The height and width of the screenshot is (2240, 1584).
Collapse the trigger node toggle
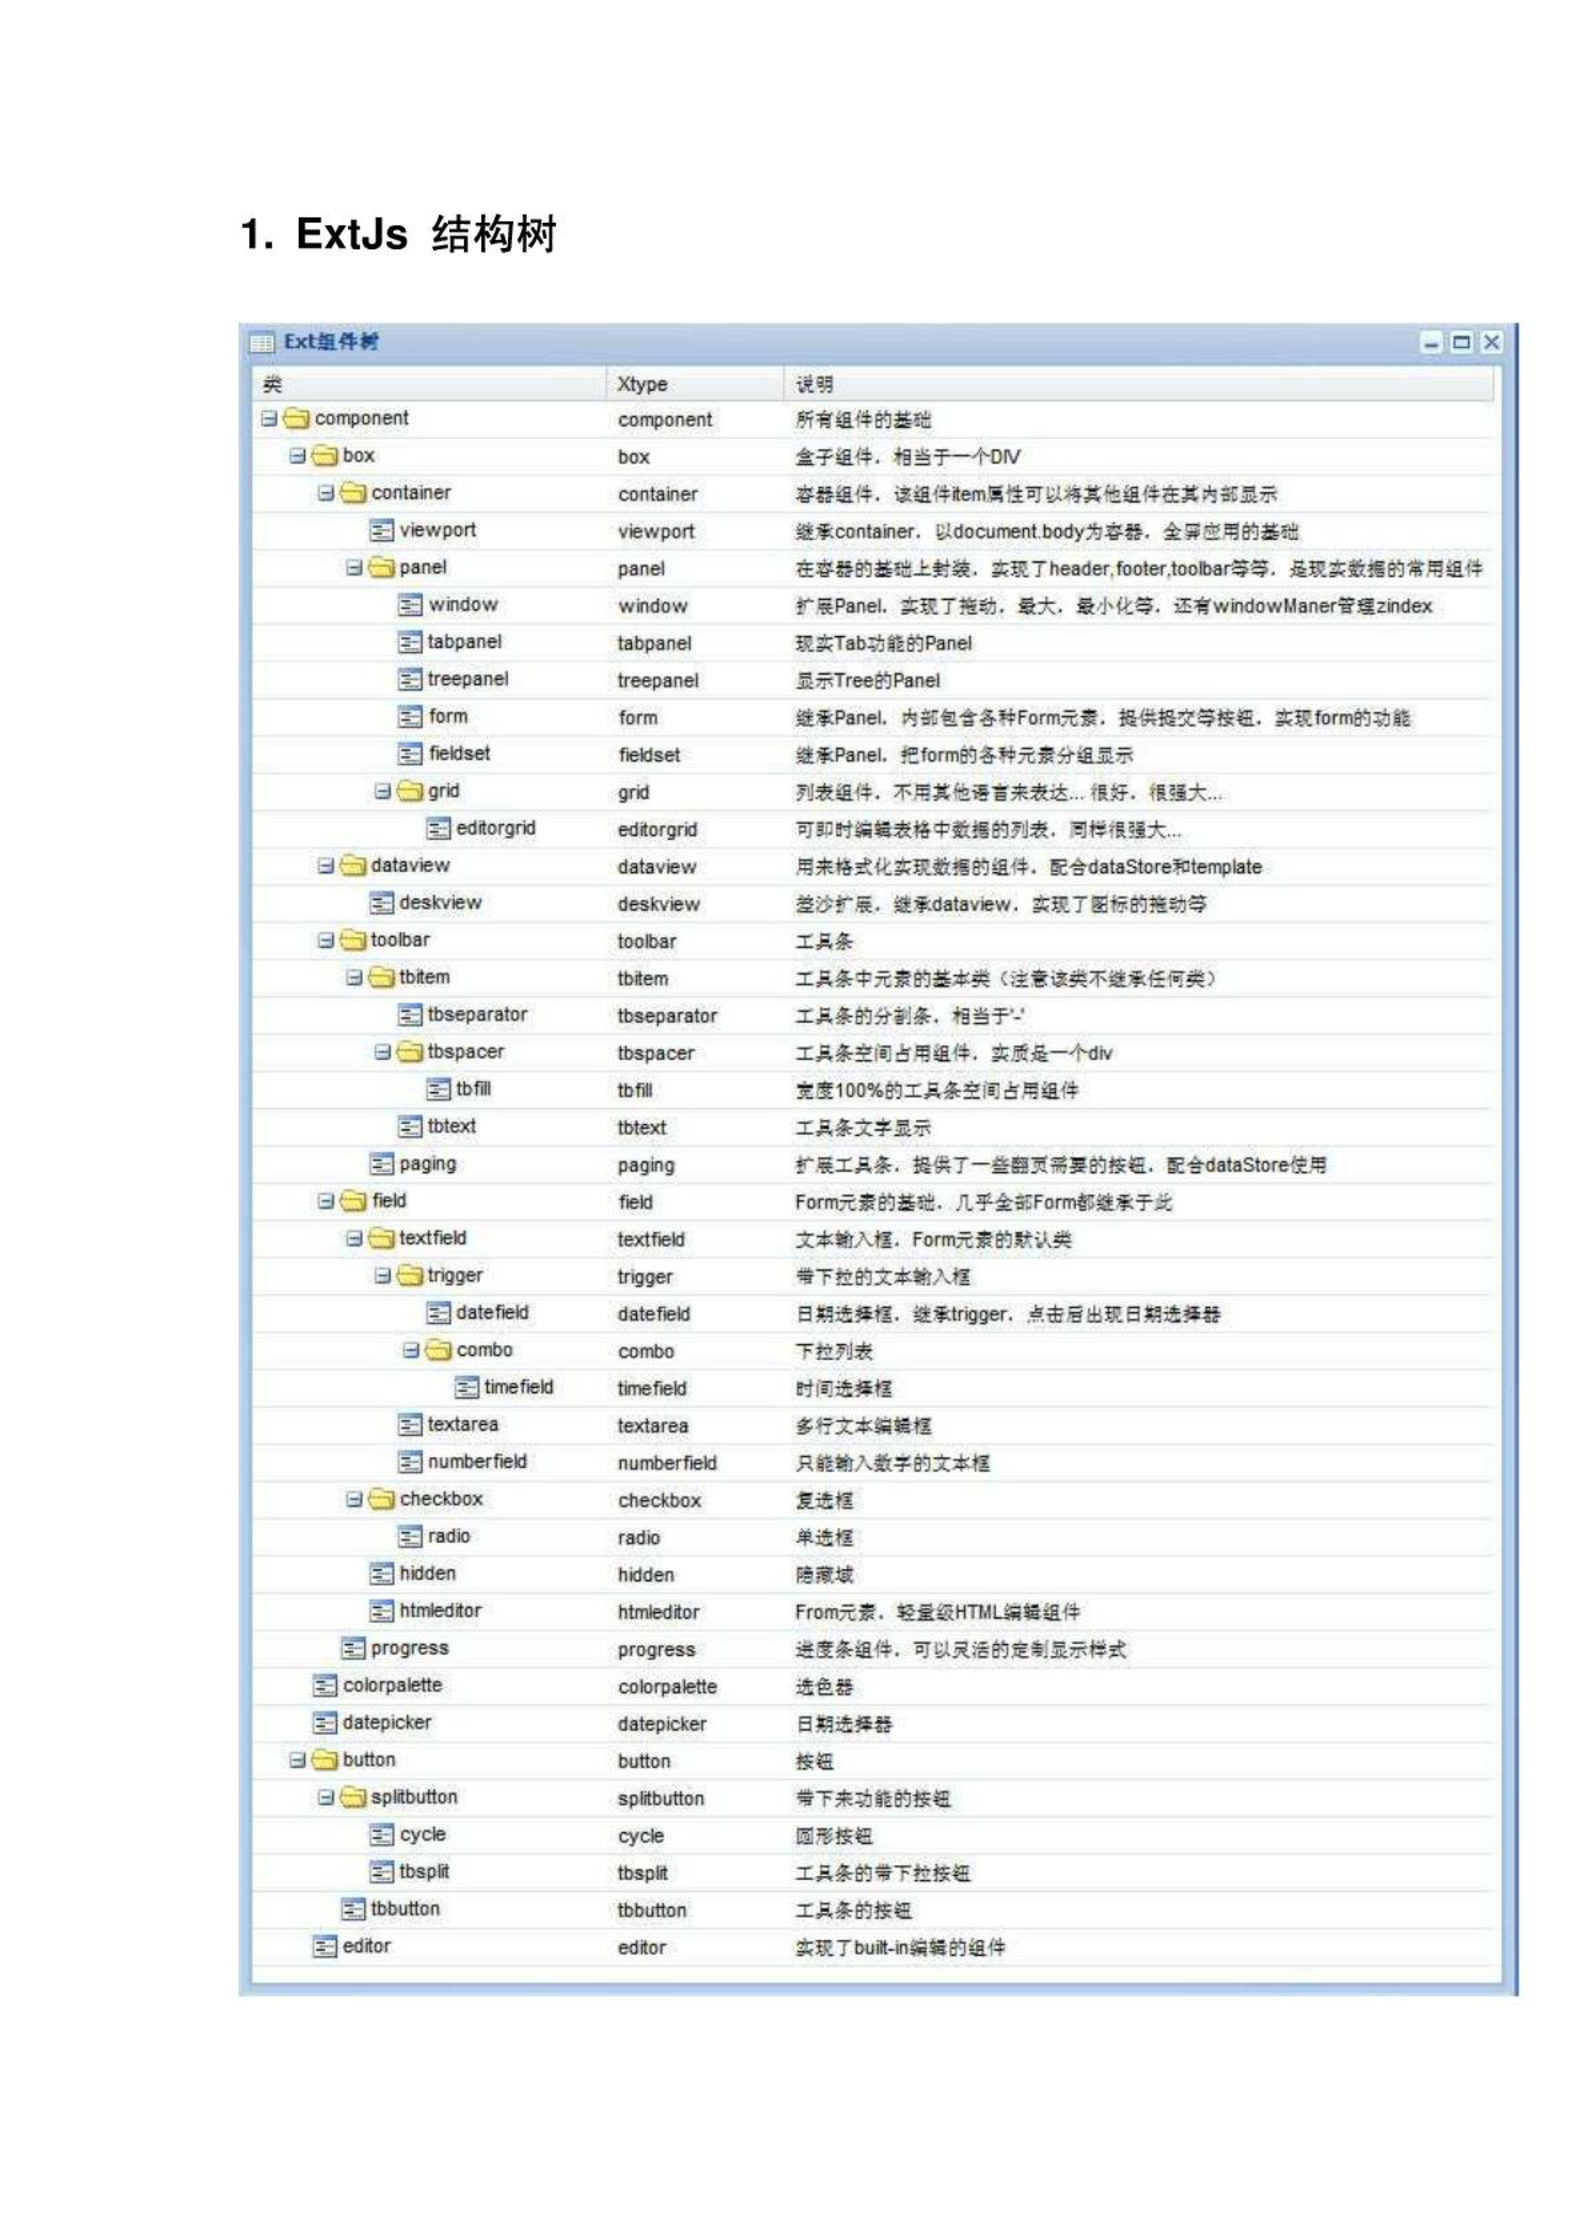pyautogui.click(x=382, y=1276)
